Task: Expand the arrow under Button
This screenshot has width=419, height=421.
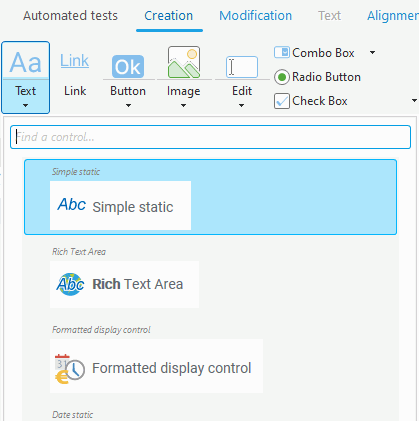Action: (x=128, y=106)
